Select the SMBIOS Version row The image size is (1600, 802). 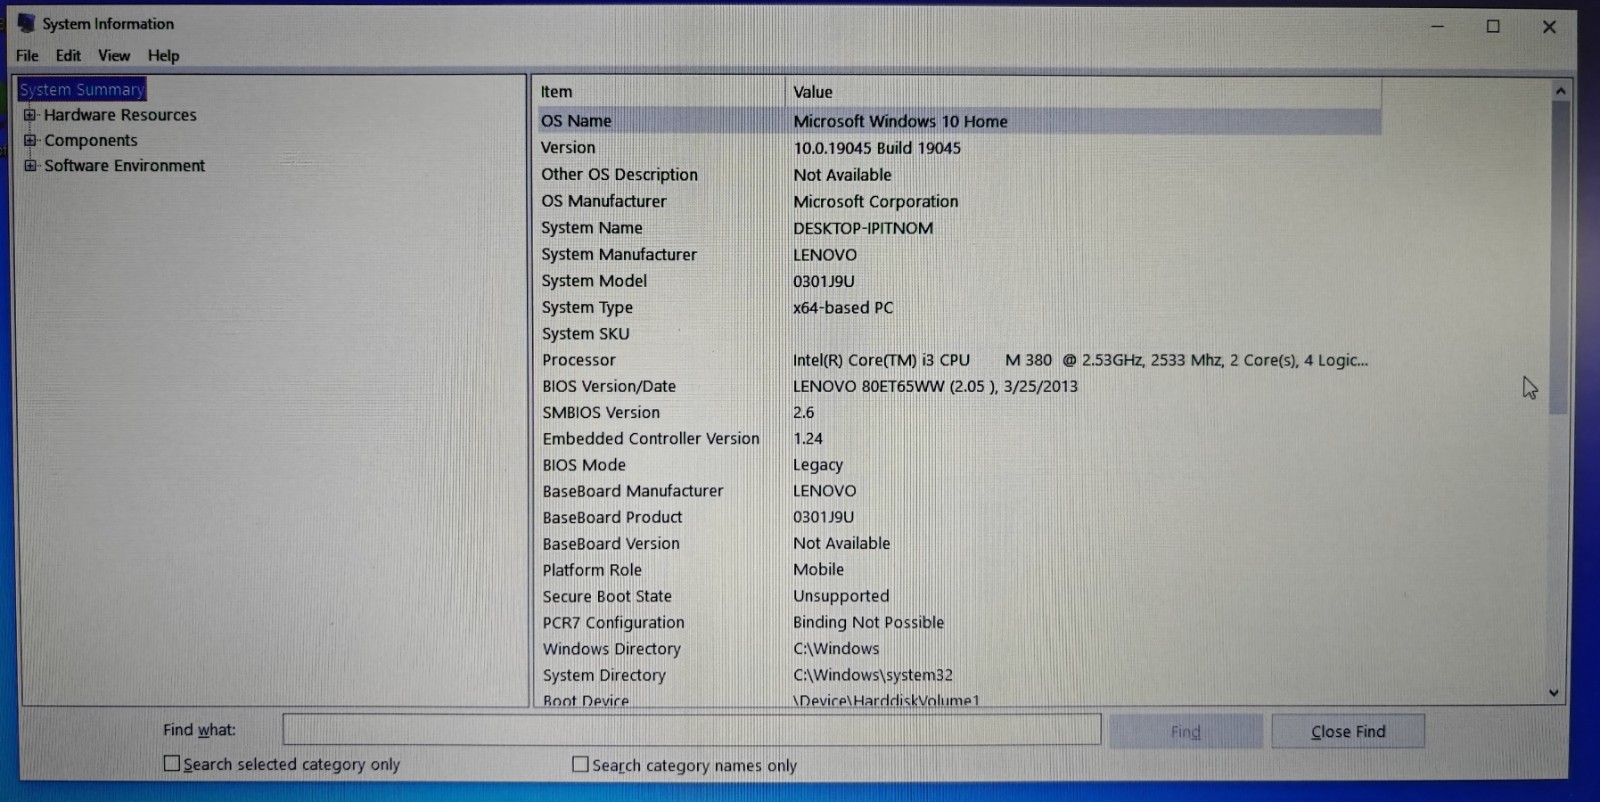[959, 412]
